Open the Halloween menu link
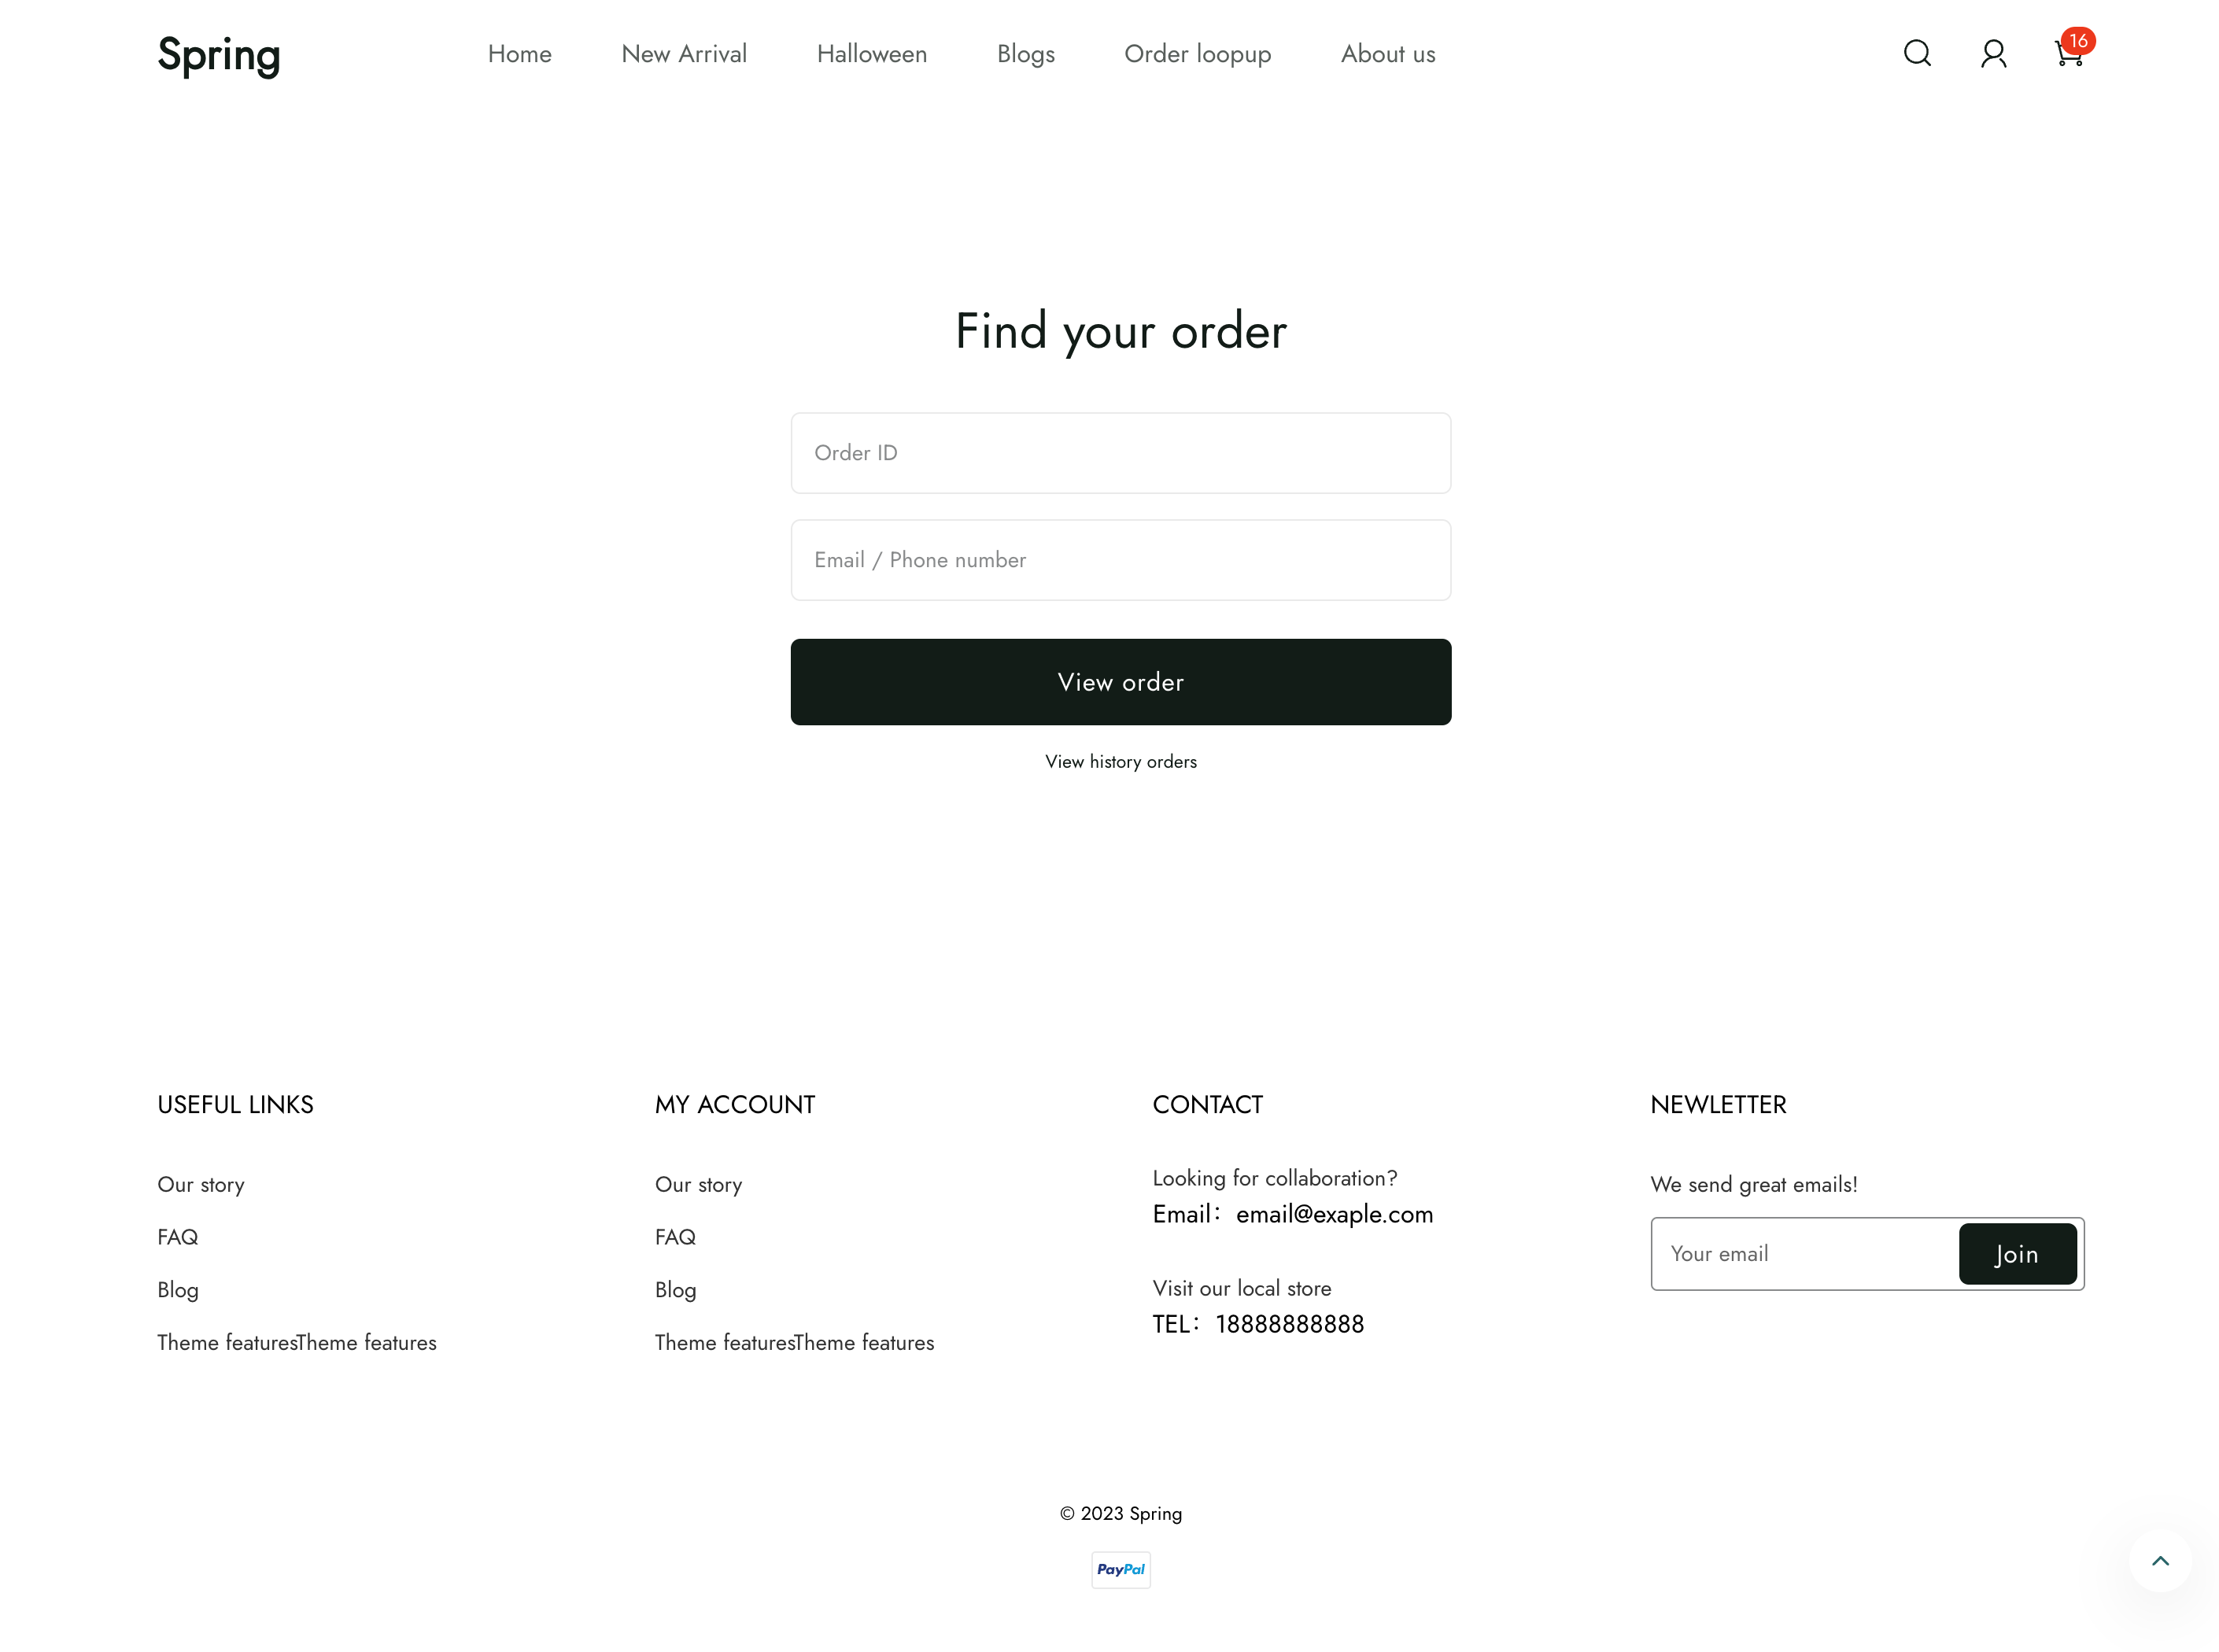The width and height of the screenshot is (2219, 1652). pyautogui.click(x=871, y=54)
